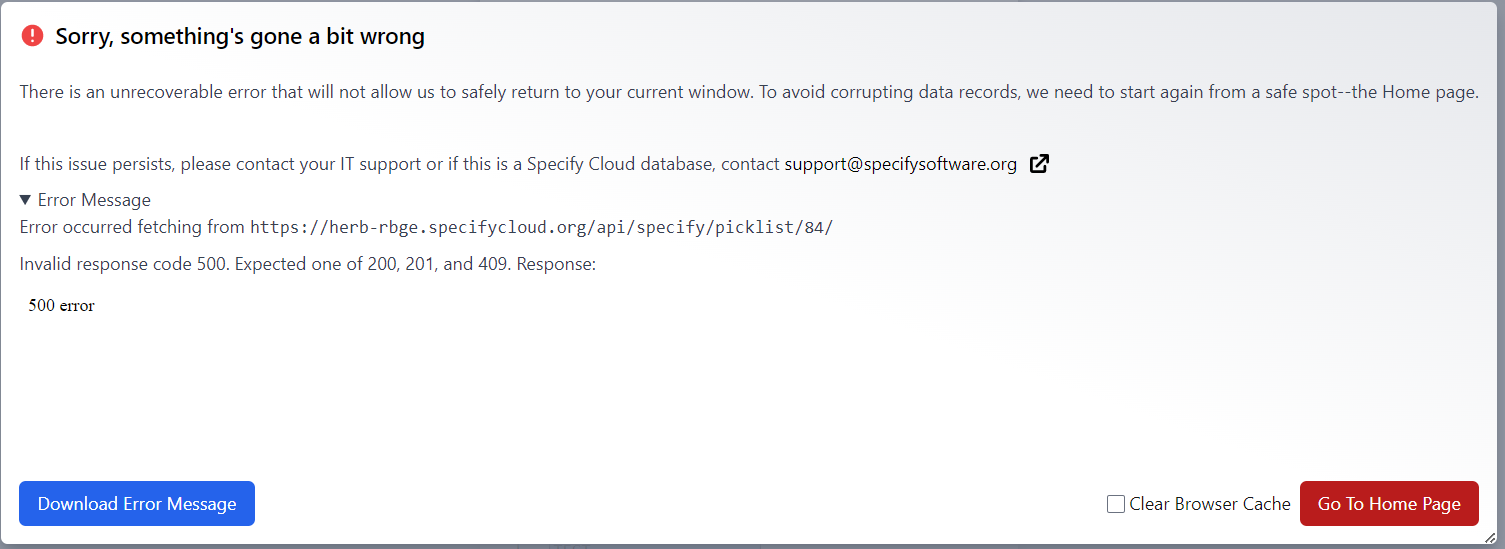The height and width of the screenshot is (549, 1505).
Task: Collapse the Error Message disclosure triangle
Action: [x=26, y=200]
